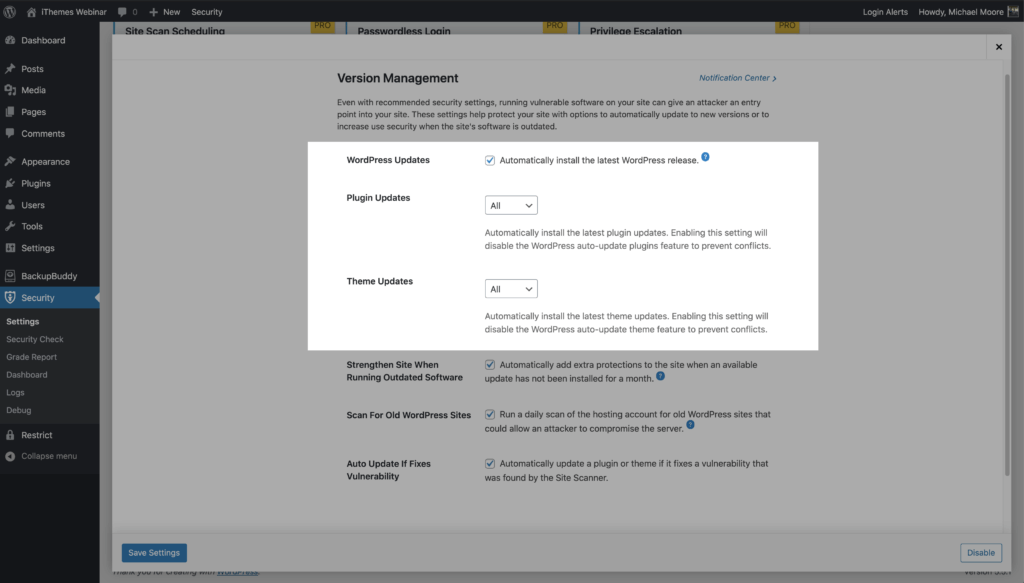This screenshot has width=1024, height=583.
Task: Click the Settings sliders icon in sidebar
Action: pos(10,247)
